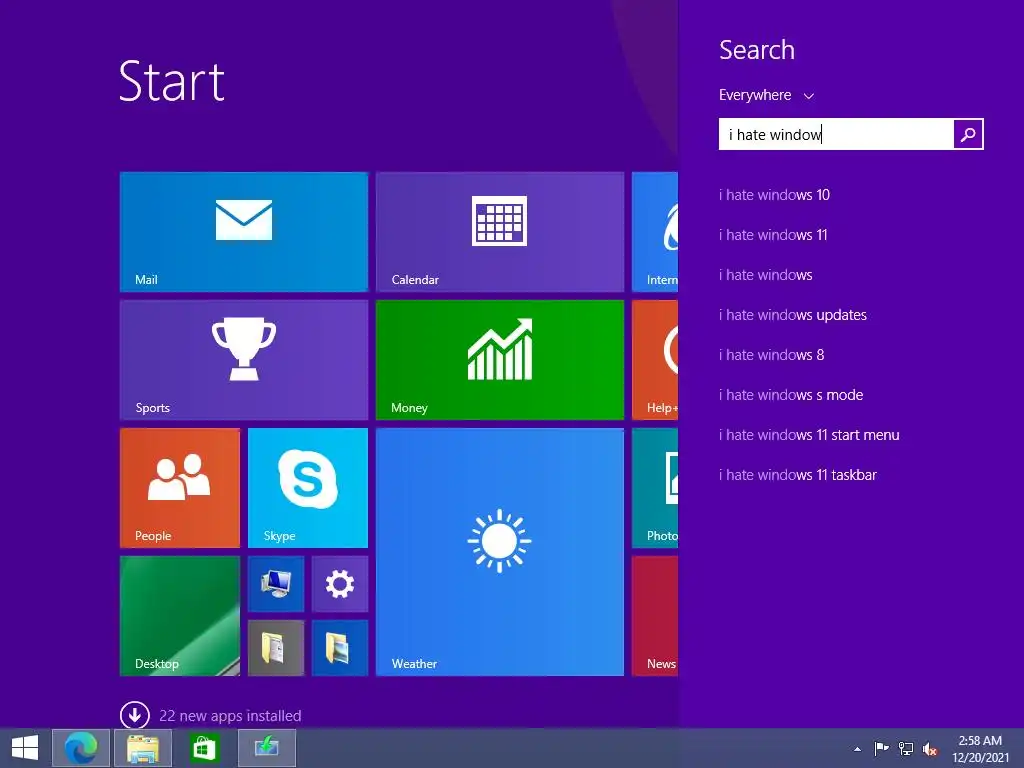Choose the plain "i hate windows" suggestion

(765, 275)
